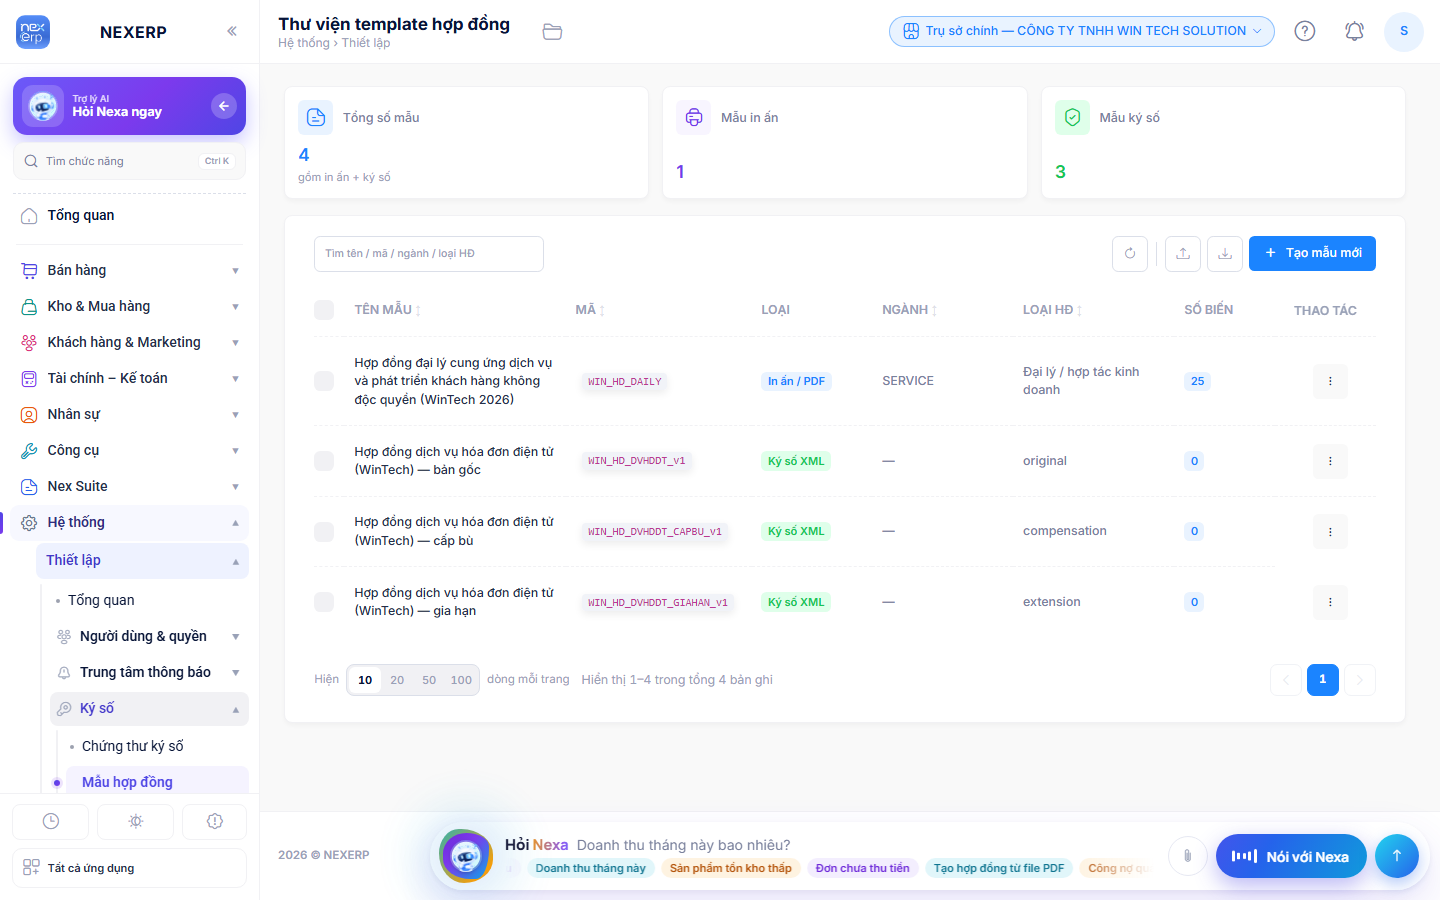
Task: Click the download (export) icon button
Action: point(1225,254)
